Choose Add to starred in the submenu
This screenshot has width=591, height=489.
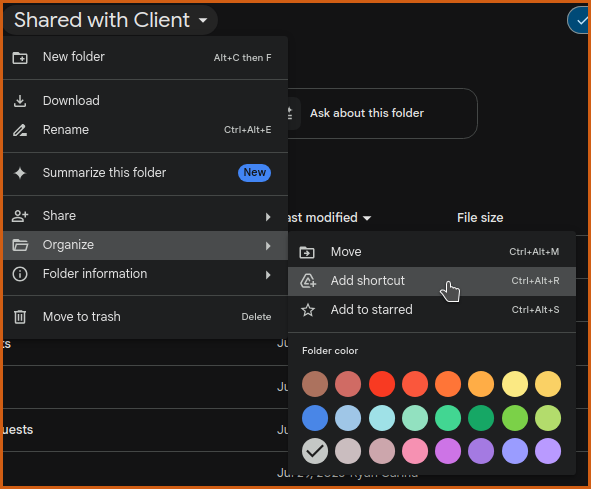coord(432,310)
